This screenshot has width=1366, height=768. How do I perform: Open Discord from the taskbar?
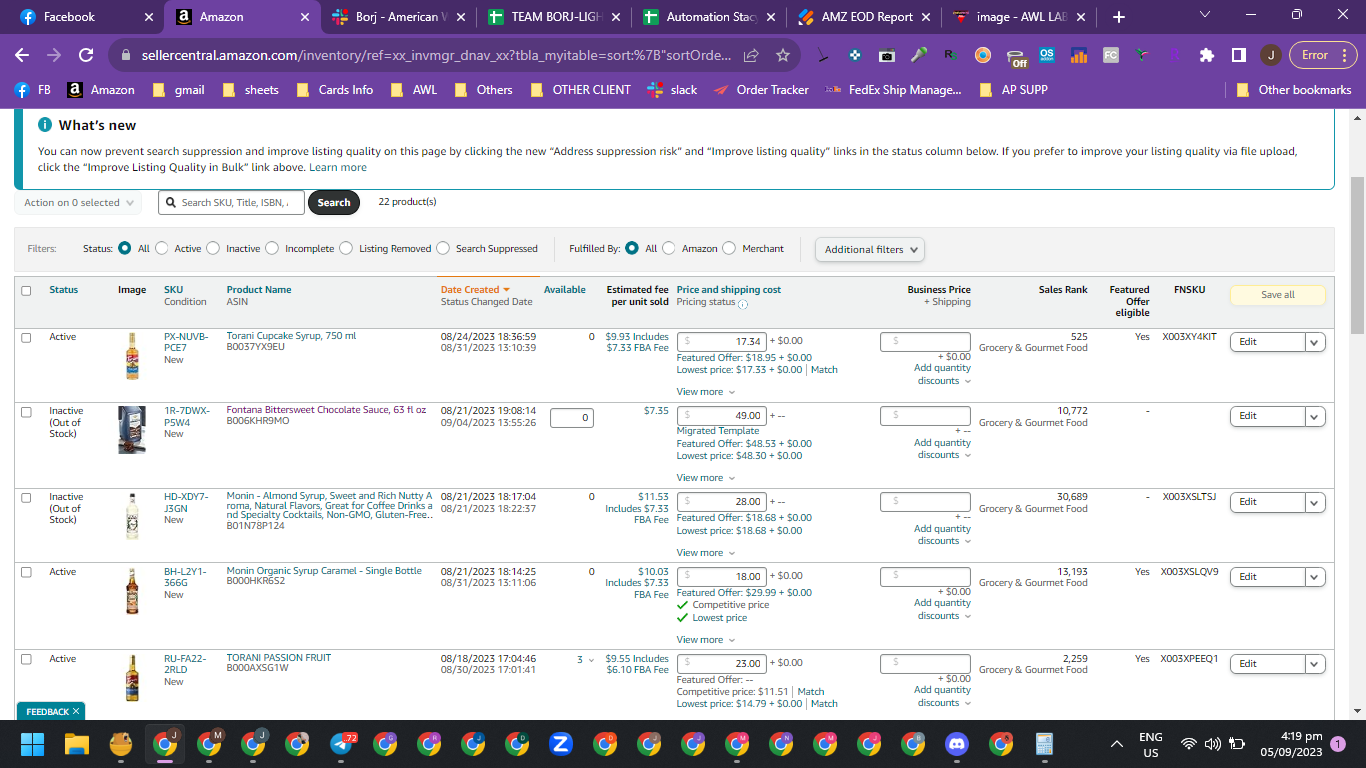pyautogui.click(x=957, y=744)
